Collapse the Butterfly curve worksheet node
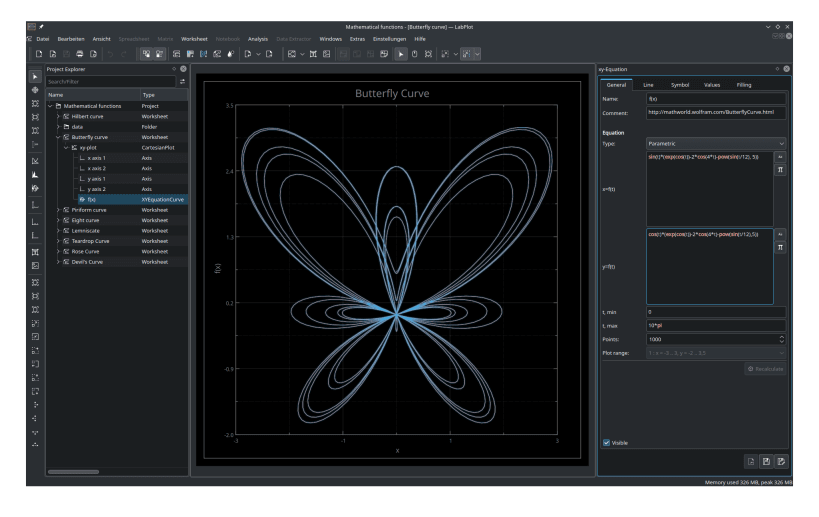The image size is (819, 517). (58, 137)
